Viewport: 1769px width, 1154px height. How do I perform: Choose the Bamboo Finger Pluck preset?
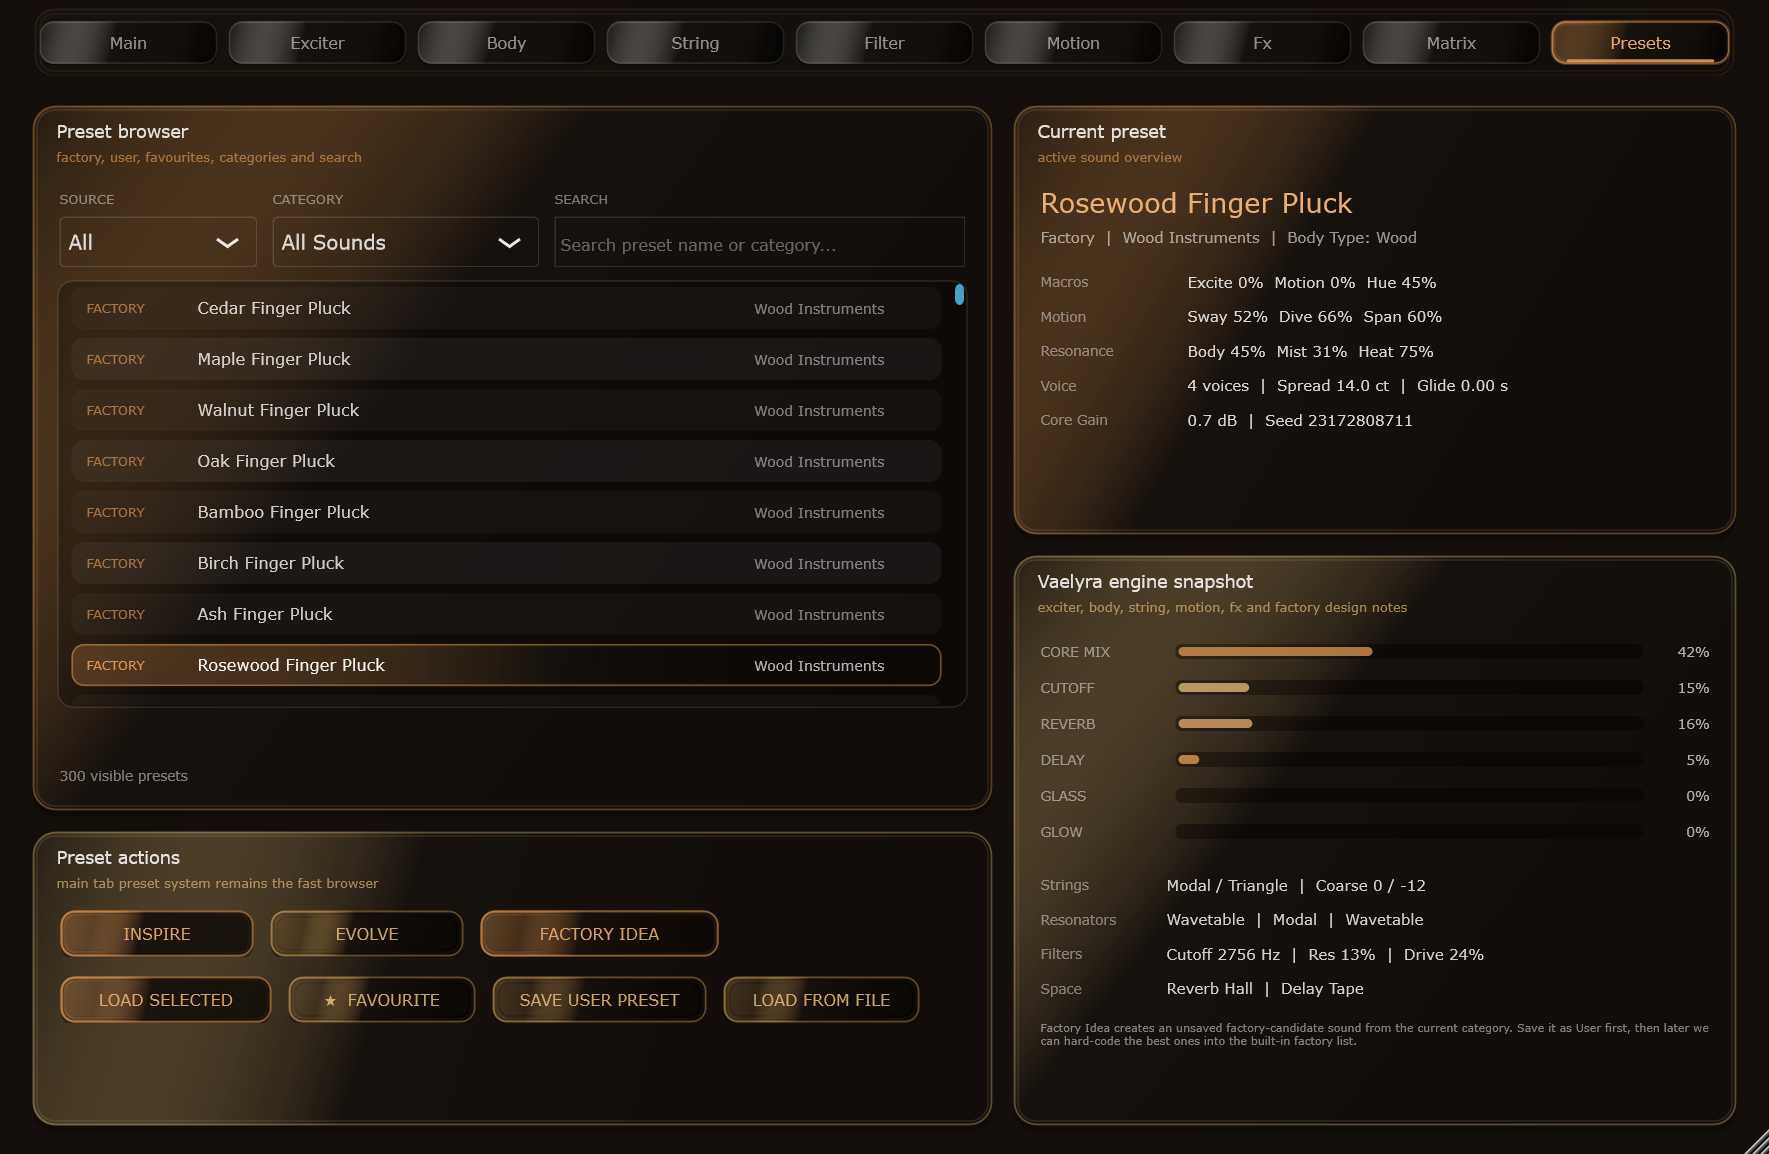(x=506, y=512)
